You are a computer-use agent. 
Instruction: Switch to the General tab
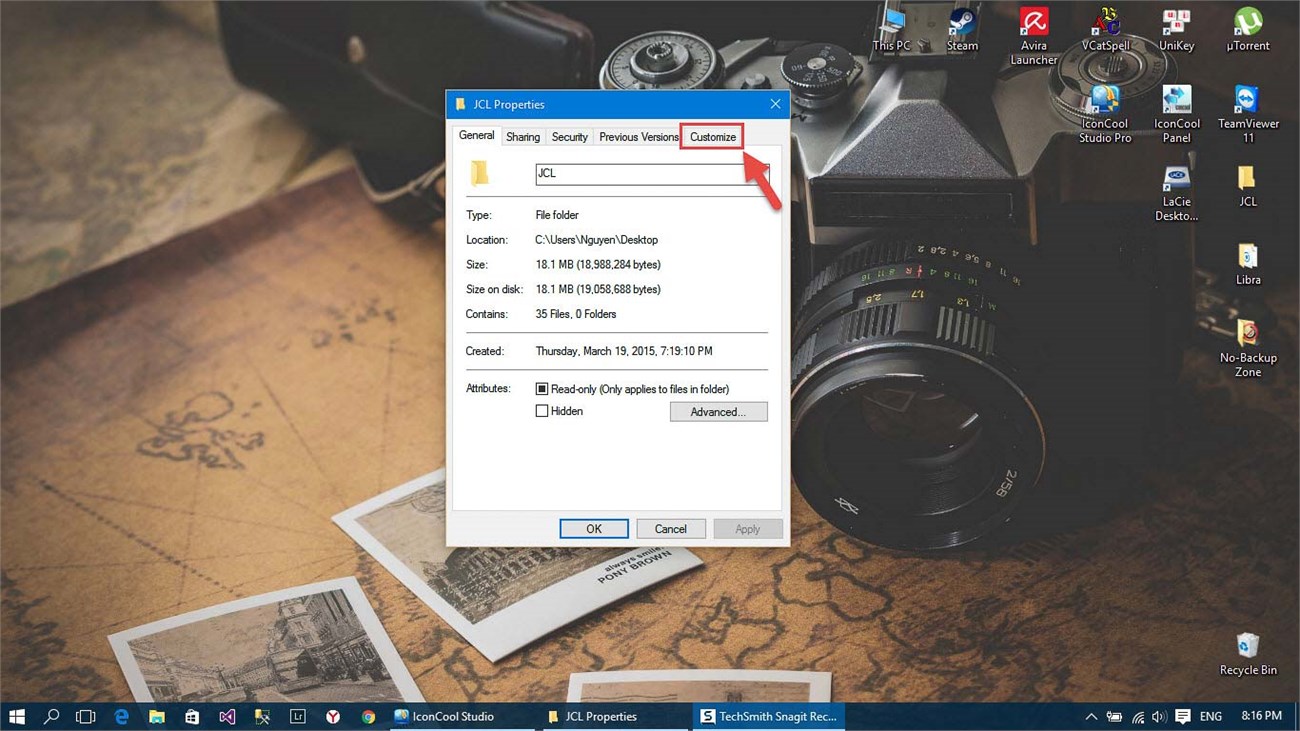coord(476,136)
